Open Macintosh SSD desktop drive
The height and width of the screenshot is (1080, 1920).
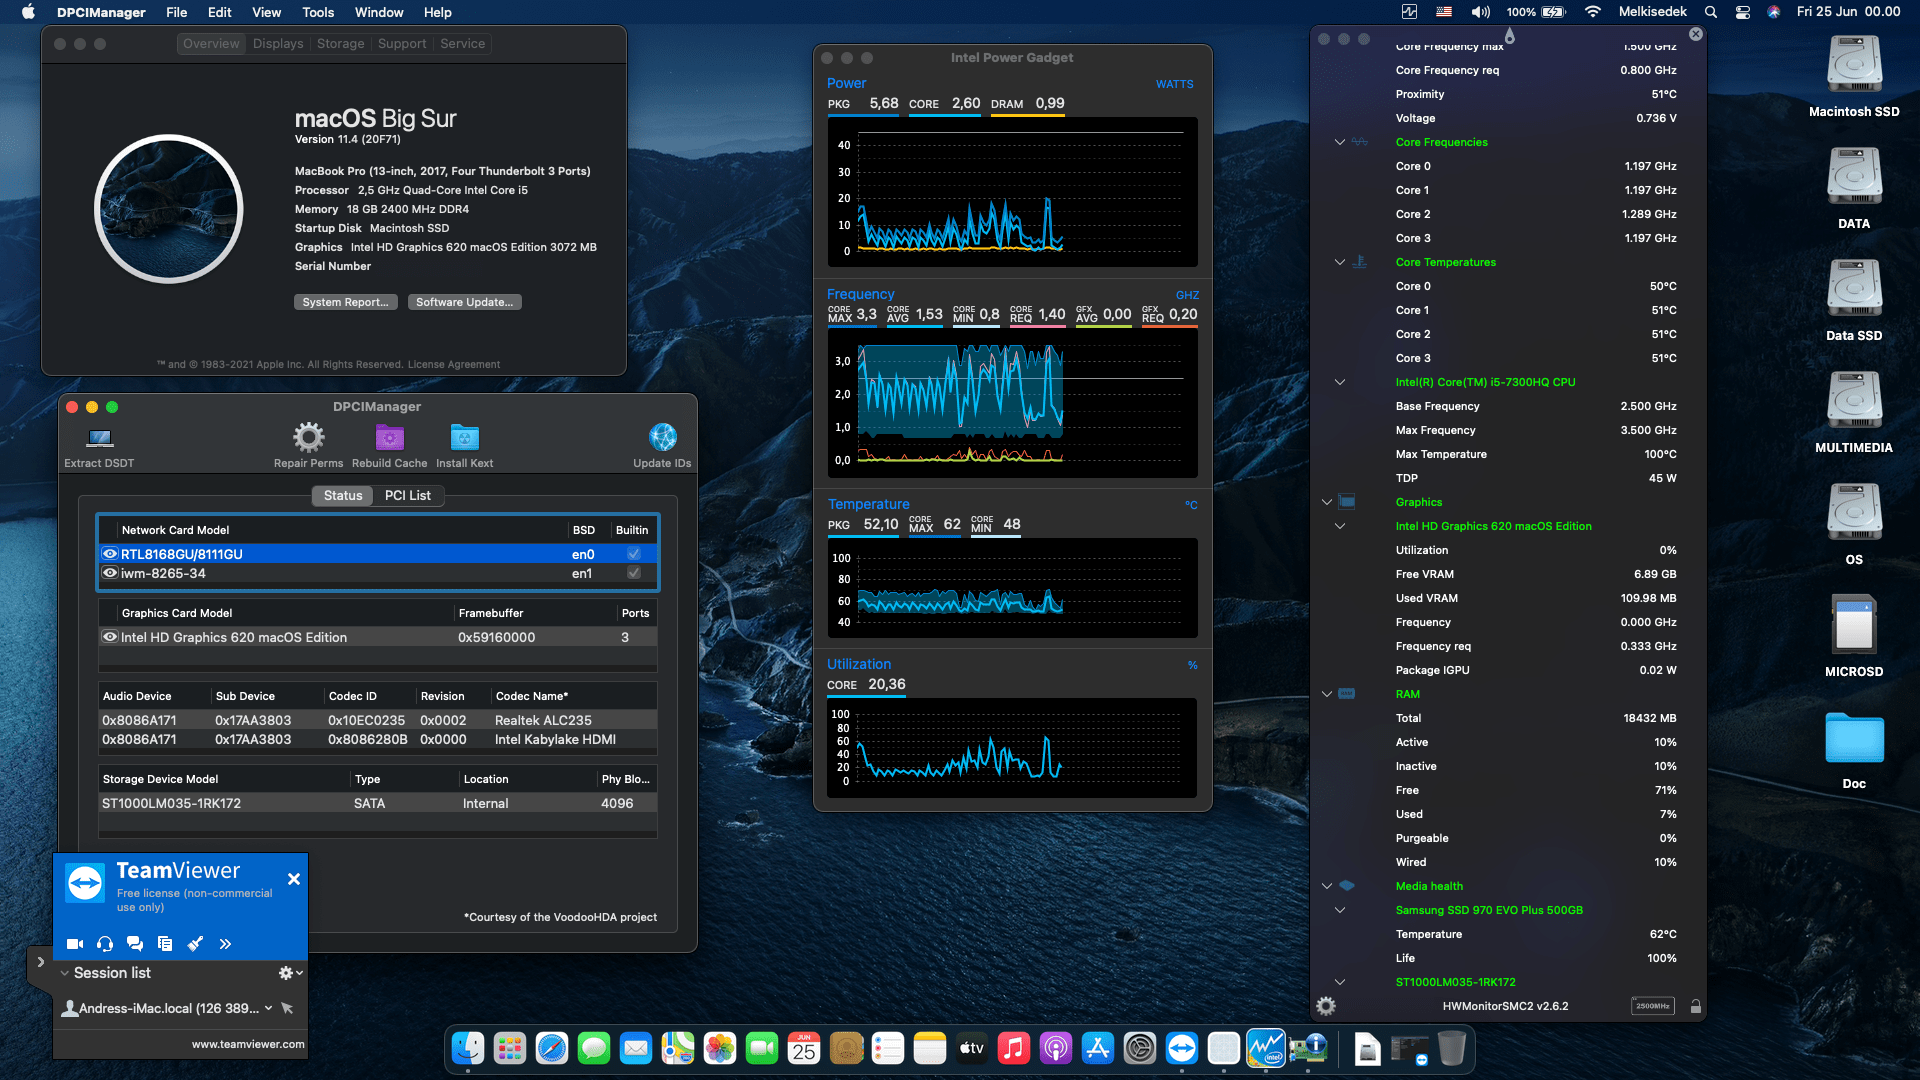pyautogui.click(x=1854, y=66)
